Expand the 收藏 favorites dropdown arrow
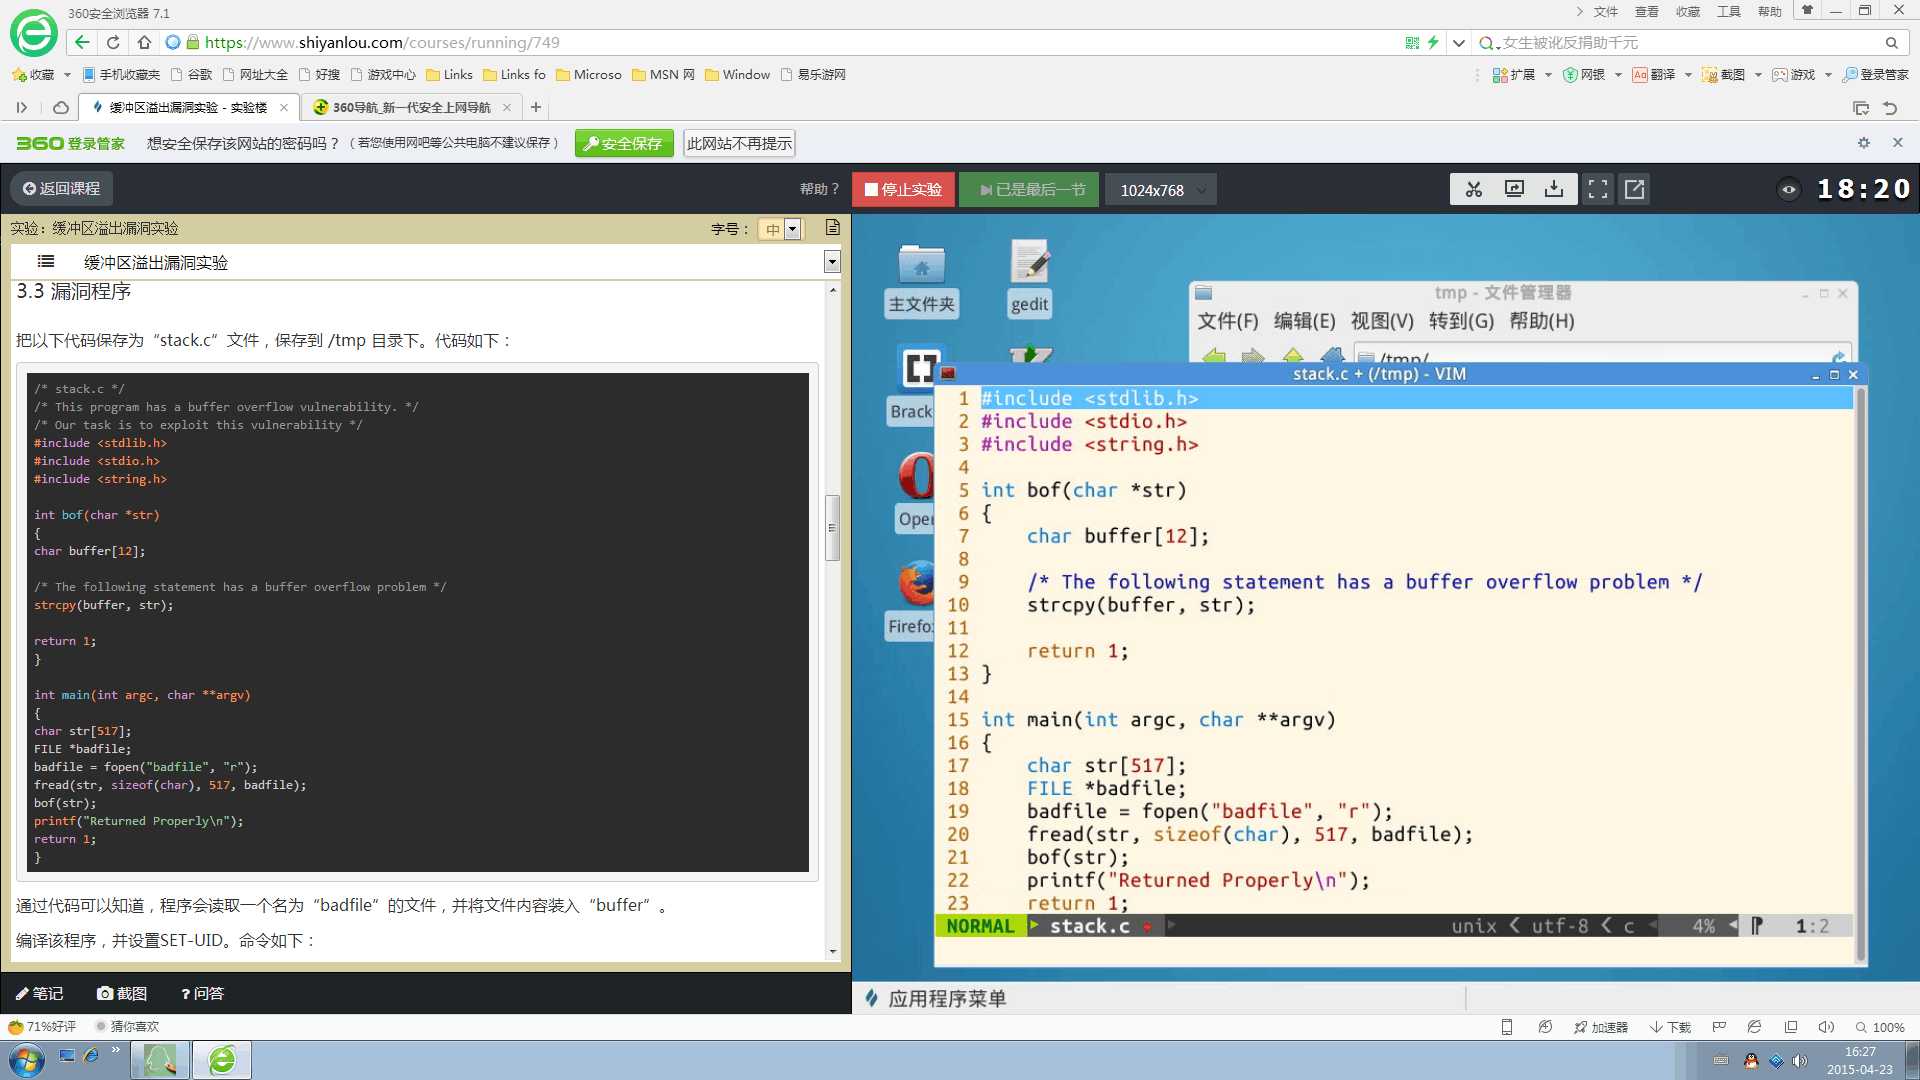The image size is (1920, 1080). 67,75
